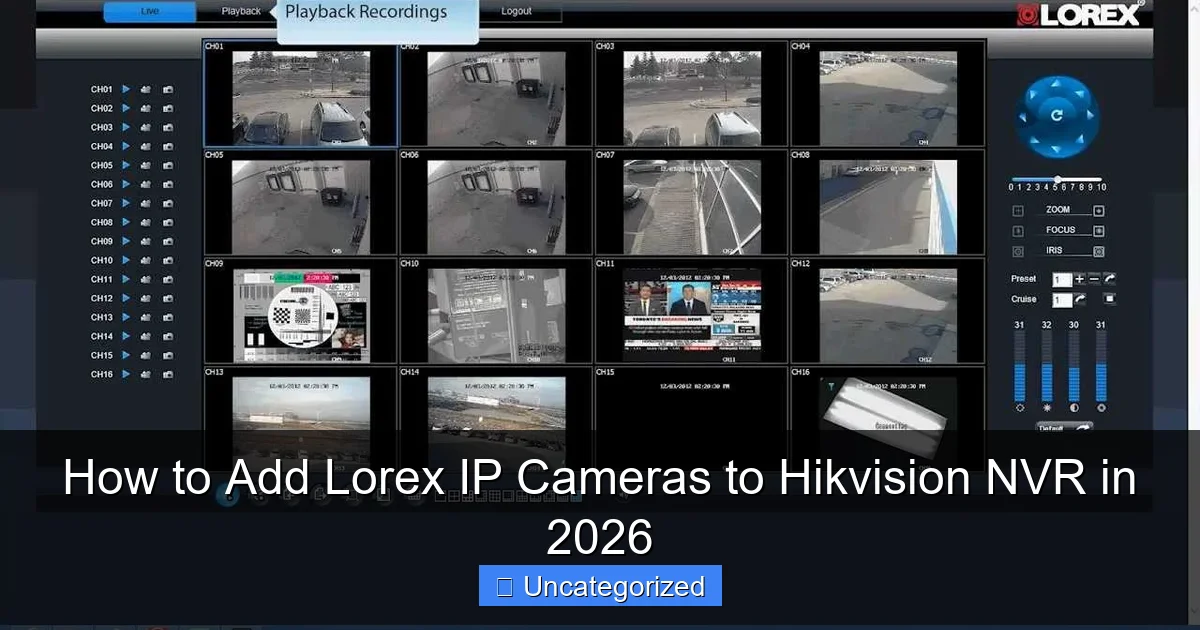Image resolution: width=1200 pixels, height=630 pixels.
Task: Select the Focus adjustment icon
Action: coord(1016,230)
